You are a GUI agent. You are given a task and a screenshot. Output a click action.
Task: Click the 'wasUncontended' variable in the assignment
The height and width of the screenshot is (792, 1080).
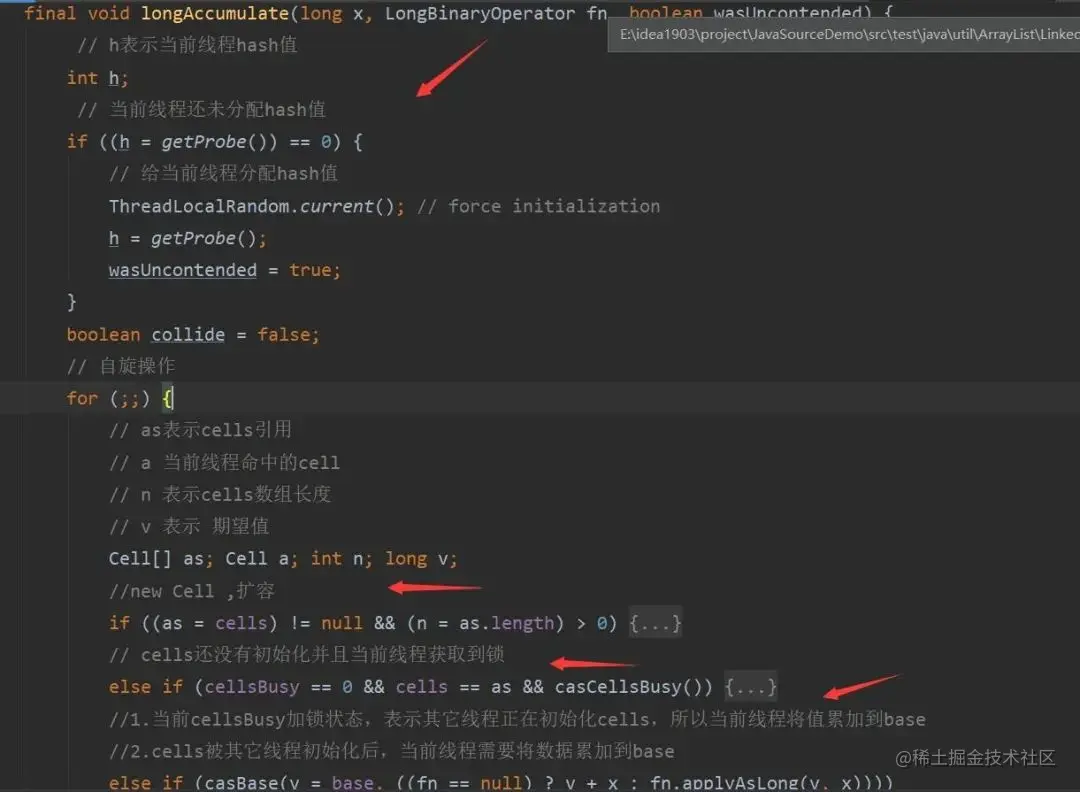(183, 270)
